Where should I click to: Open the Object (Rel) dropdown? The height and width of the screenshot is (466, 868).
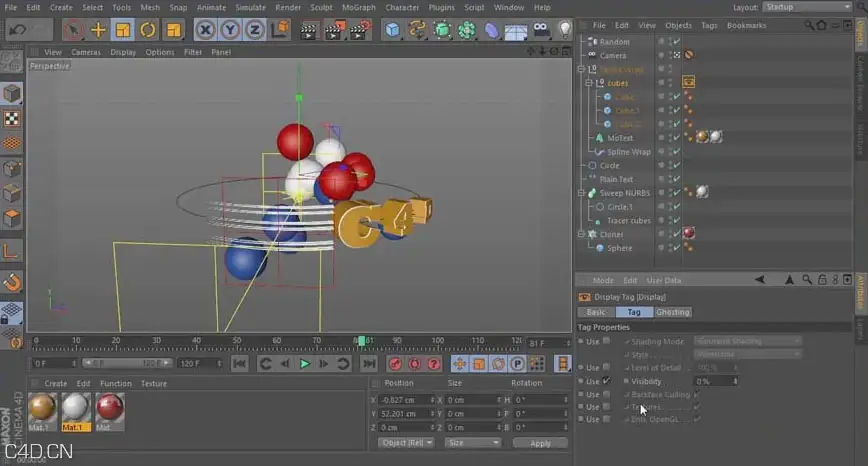(x=406, y=443)
